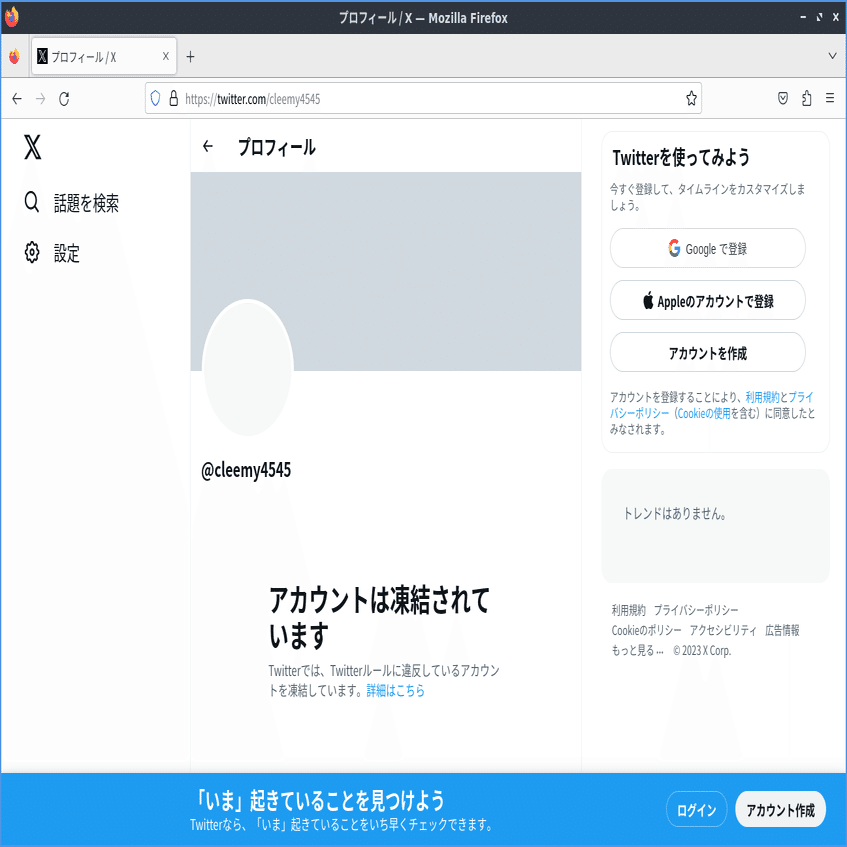Click Firefox icon in title bar
Image resolution: width=847 pixels, height=847 pixels.
point(12,17)
